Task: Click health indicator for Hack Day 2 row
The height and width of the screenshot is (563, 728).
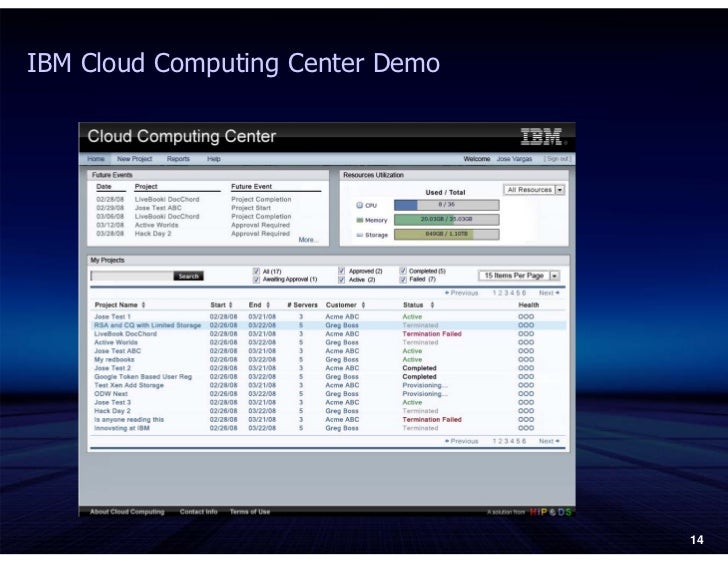Action: [526, 411]
